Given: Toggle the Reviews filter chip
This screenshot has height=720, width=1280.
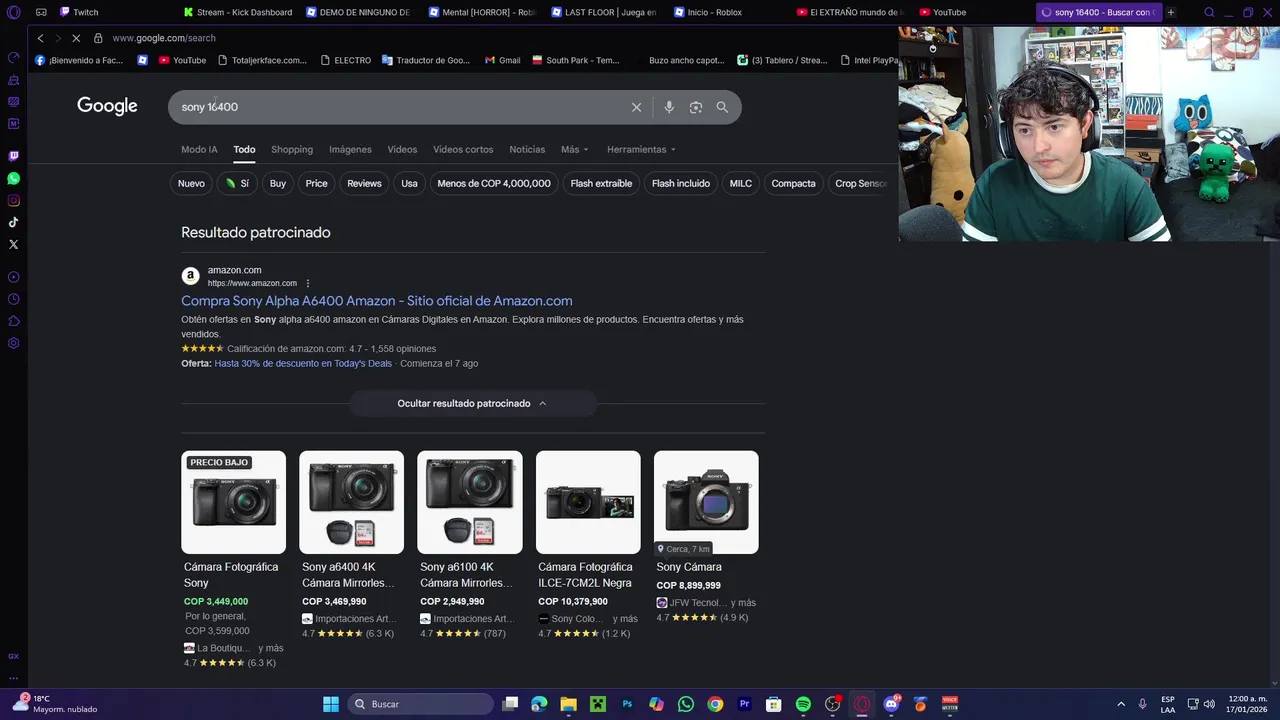Looking at the screenshot, I should (x=364, y=183).
